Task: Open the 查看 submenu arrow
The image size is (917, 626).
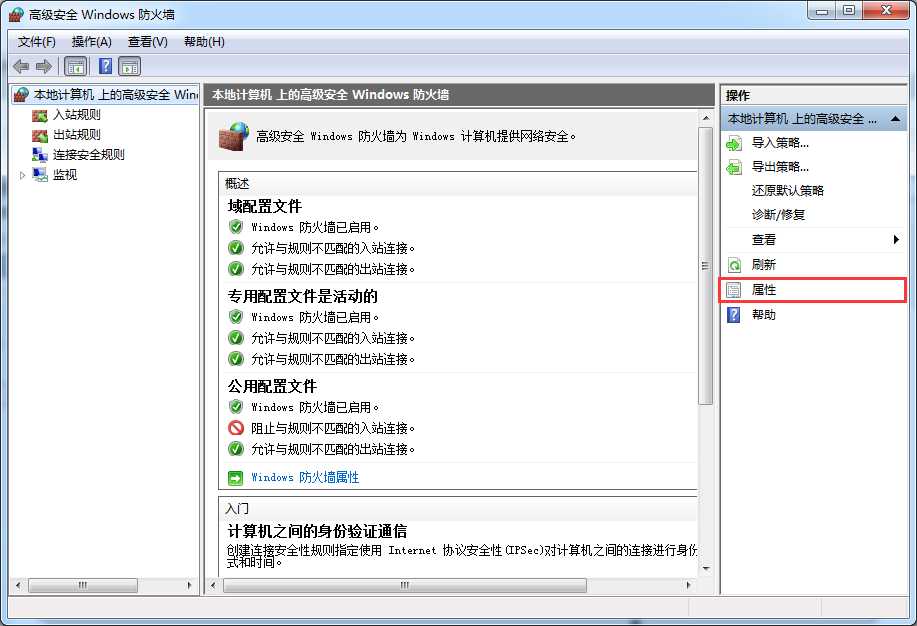Action: 896,239
